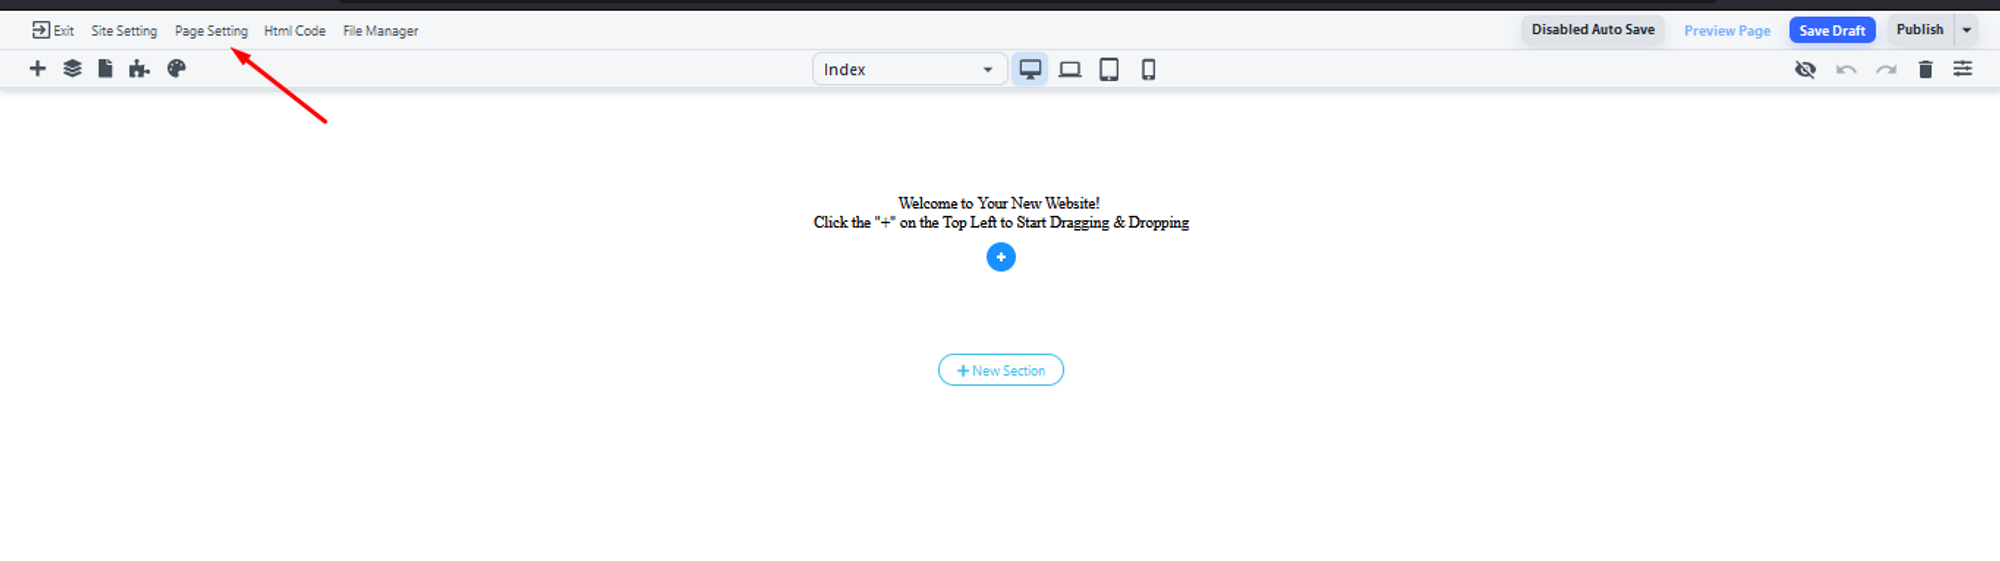Open the puzzle piece plugins icon
The image size is (2000, 561).
[x=139, y=69]
